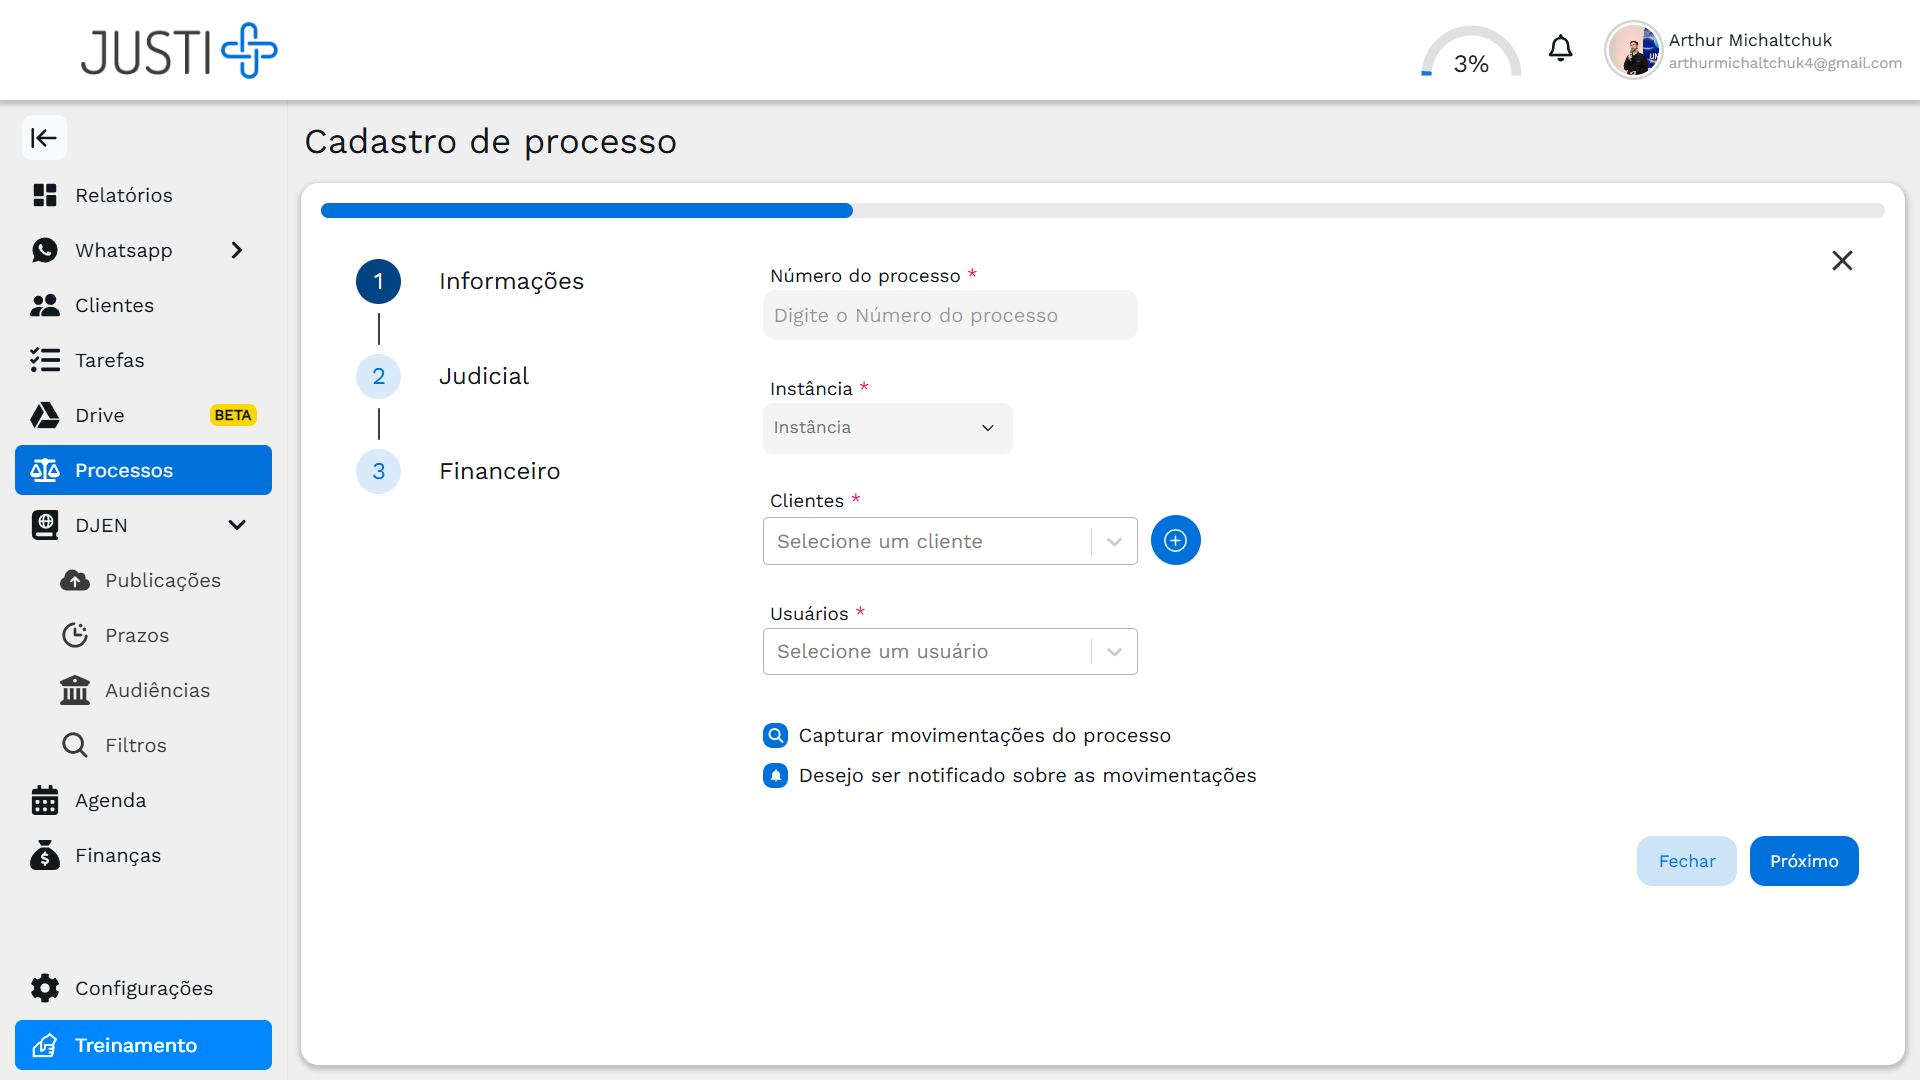The width and height of the screenshot is (1920, 1080).
Task: Click the notification bell icon
Action: tap(1560, 48)
